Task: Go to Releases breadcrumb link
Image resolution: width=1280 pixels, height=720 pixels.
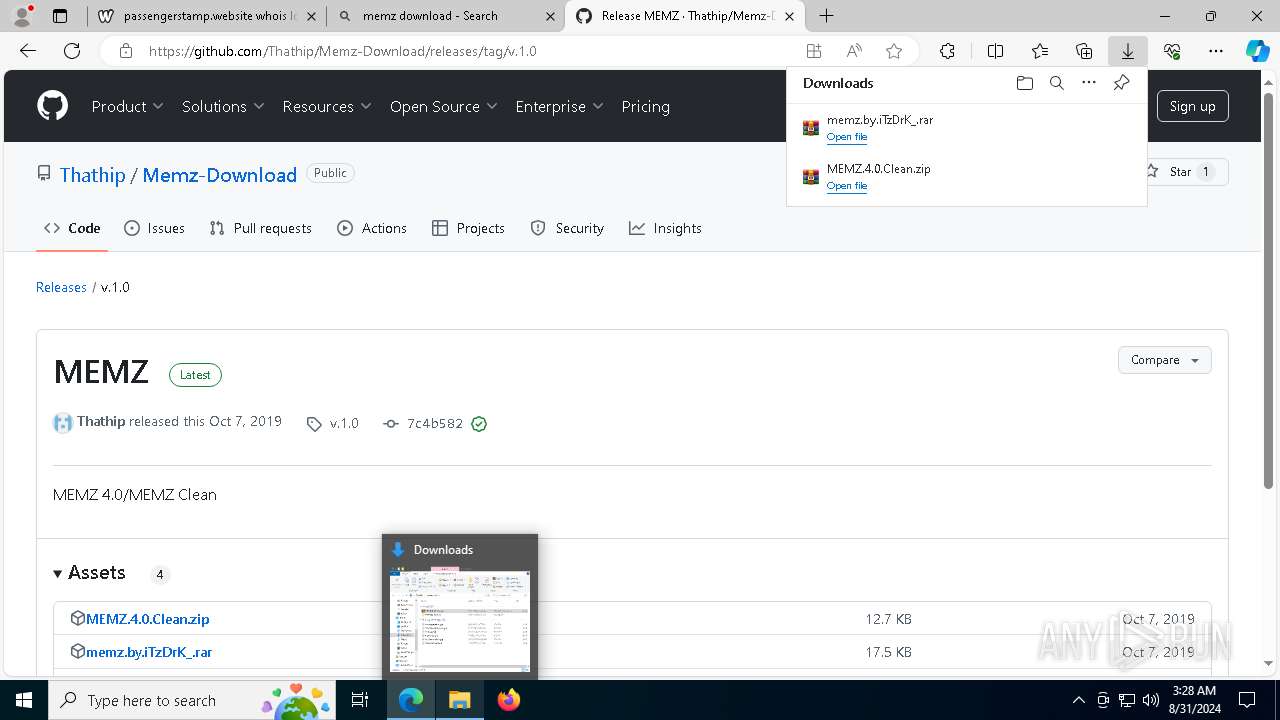Action: pyautogui.click(x=61, y=287)
